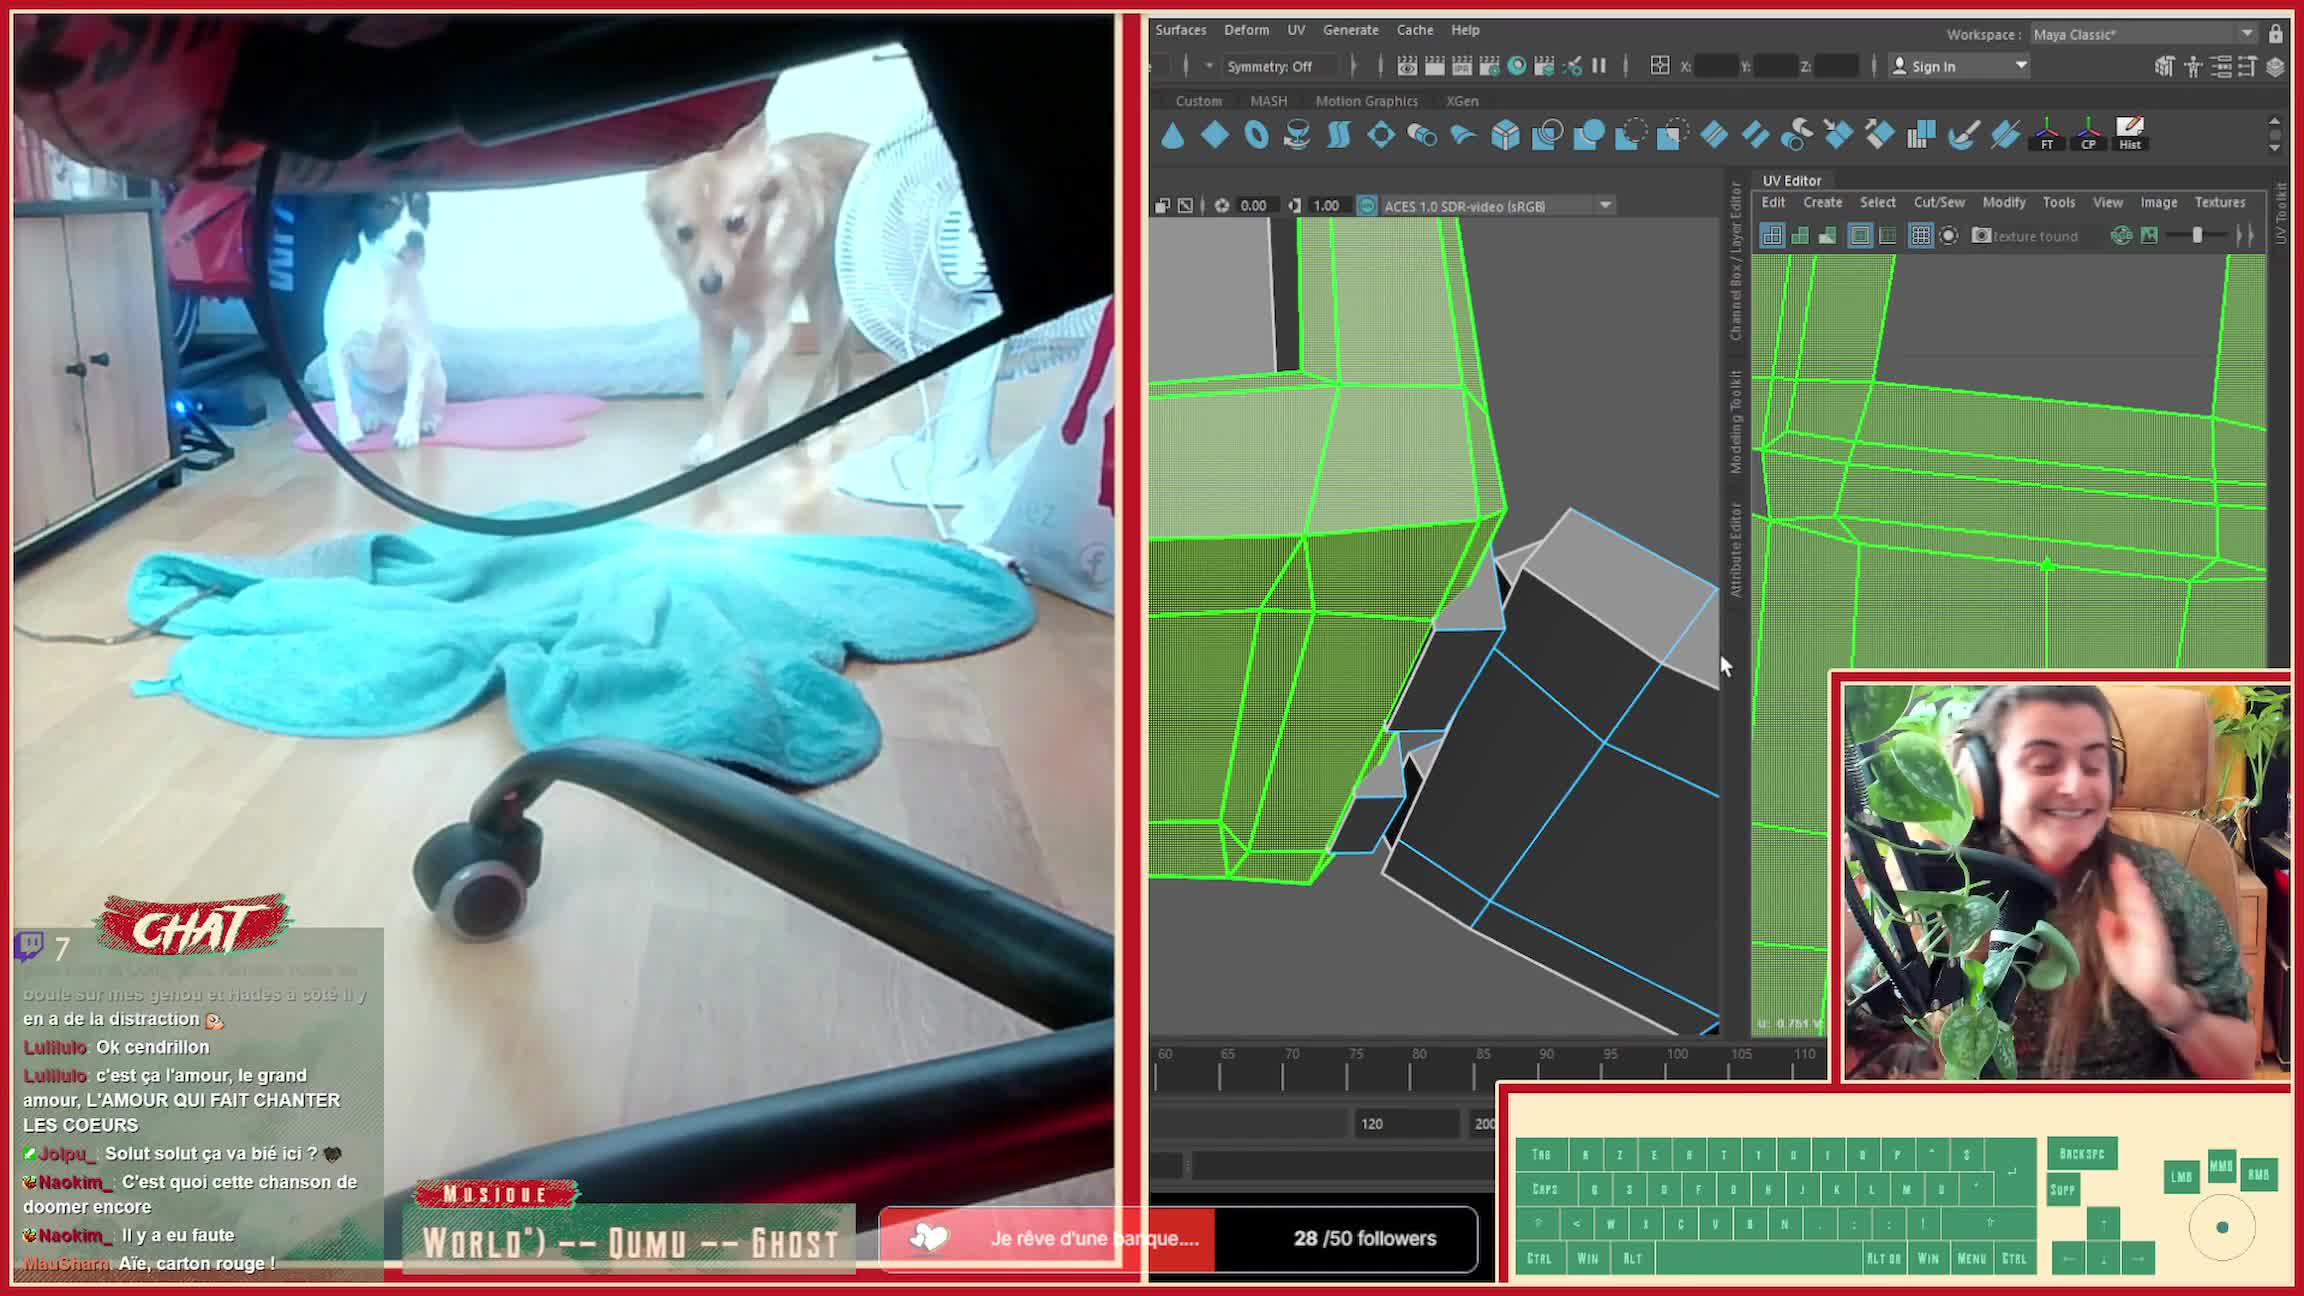Click the playback end 120 field

point(1405,1123)
